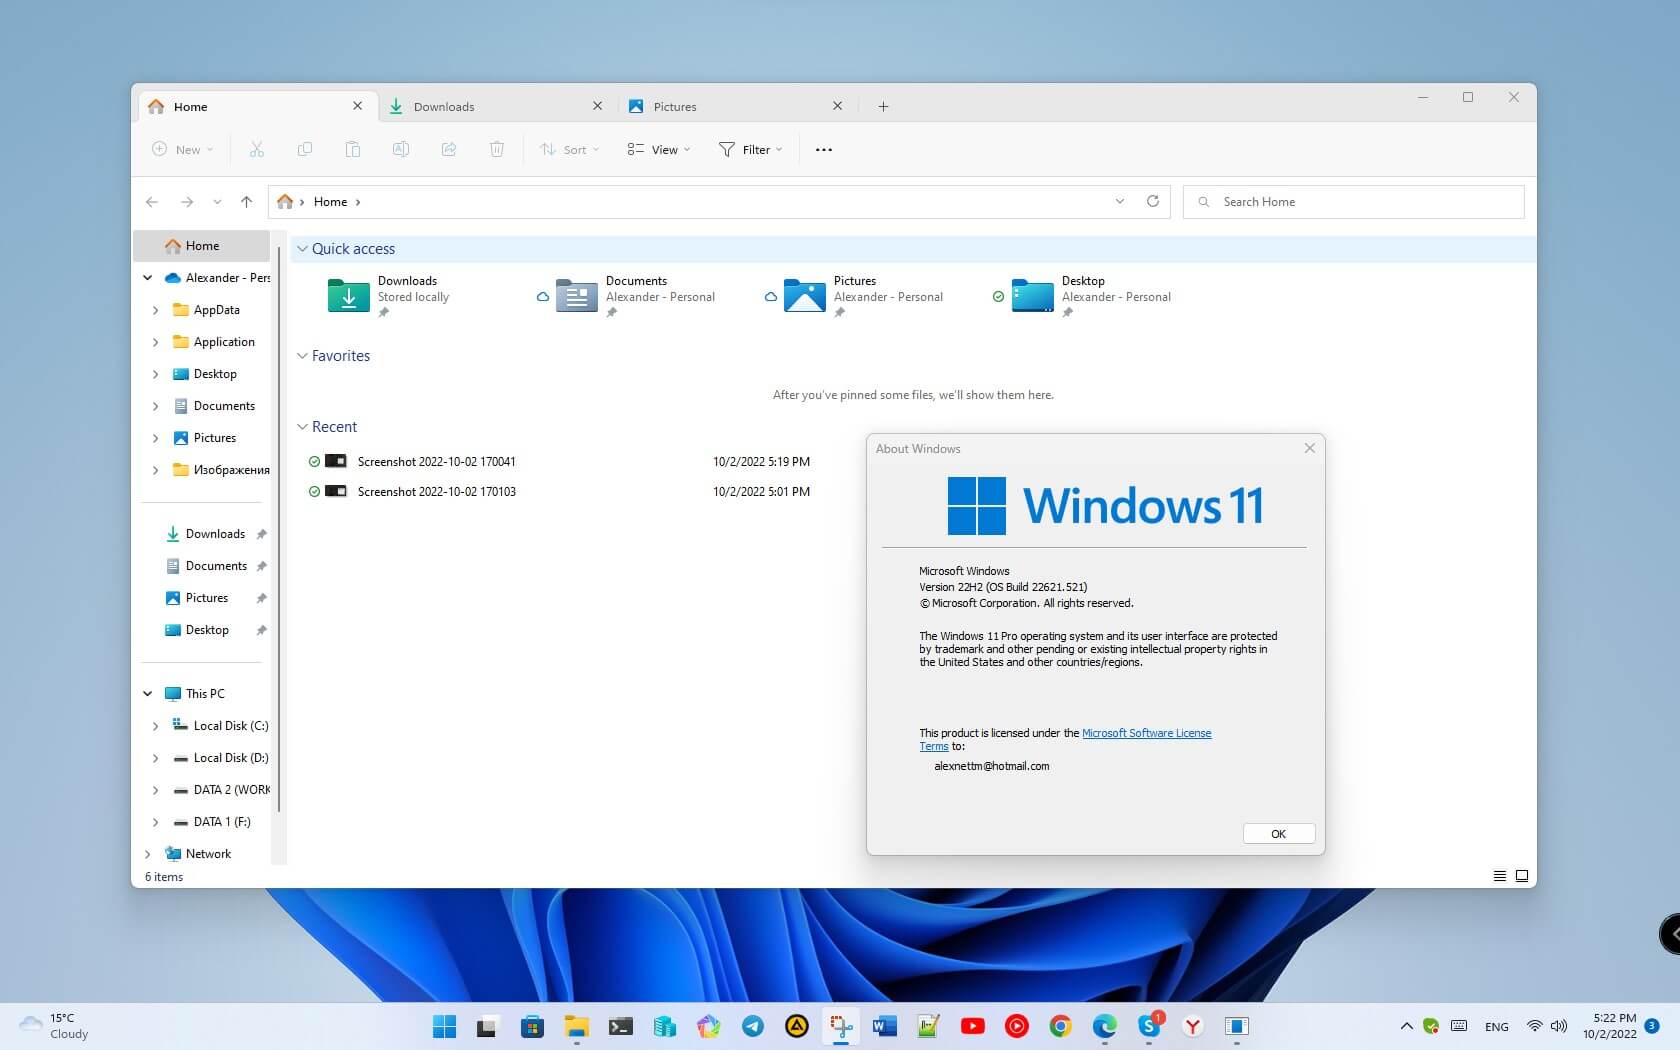Click the Copy icon in toolbar

[x=305, y=149]
